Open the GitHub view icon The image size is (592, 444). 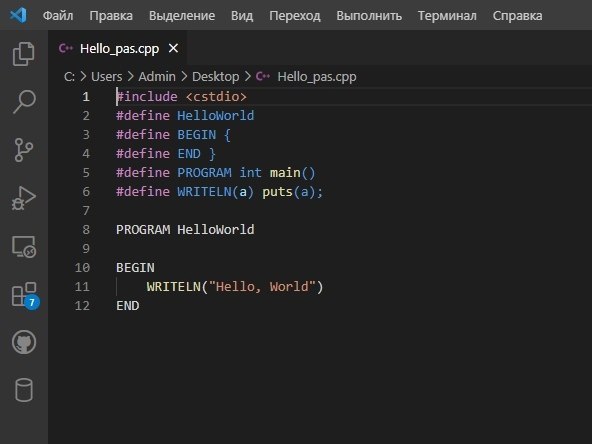[24, 342]
